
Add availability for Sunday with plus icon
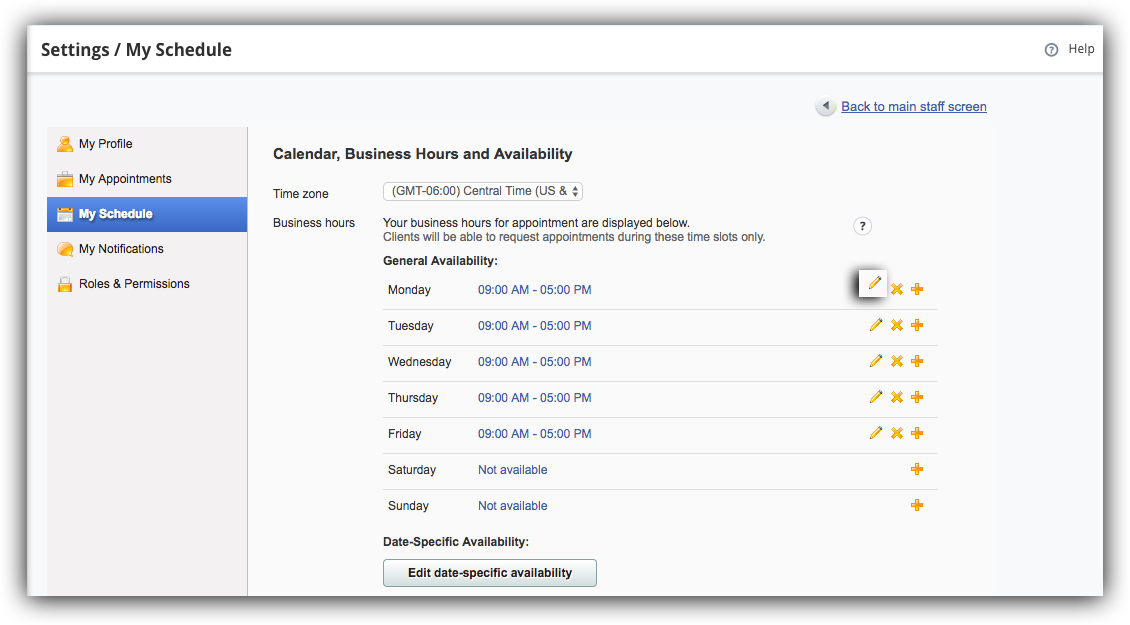(917, 505)
